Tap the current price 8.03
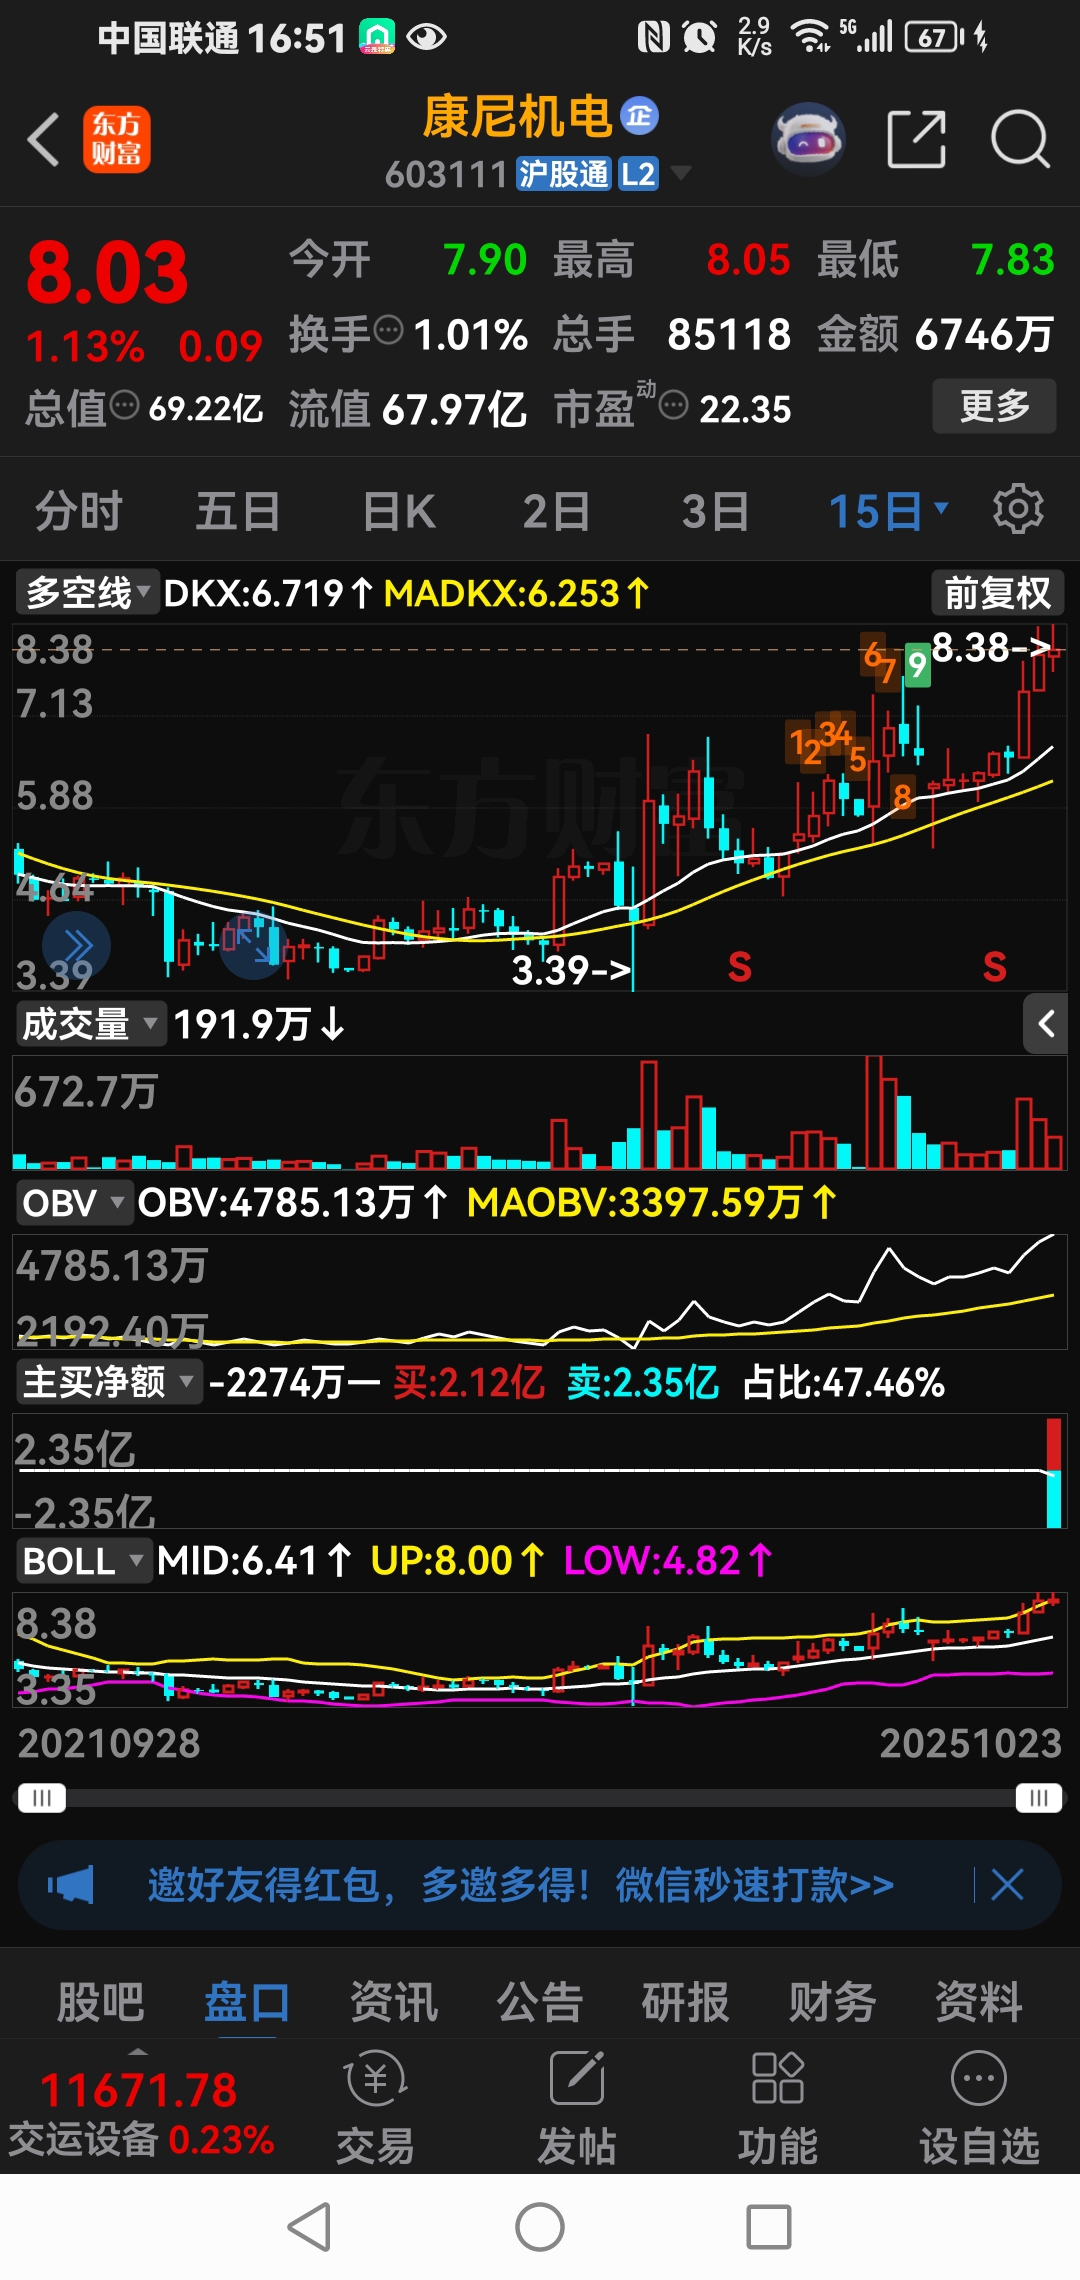The height and width of the screenshot is (2280, 1080). [108, 273]
